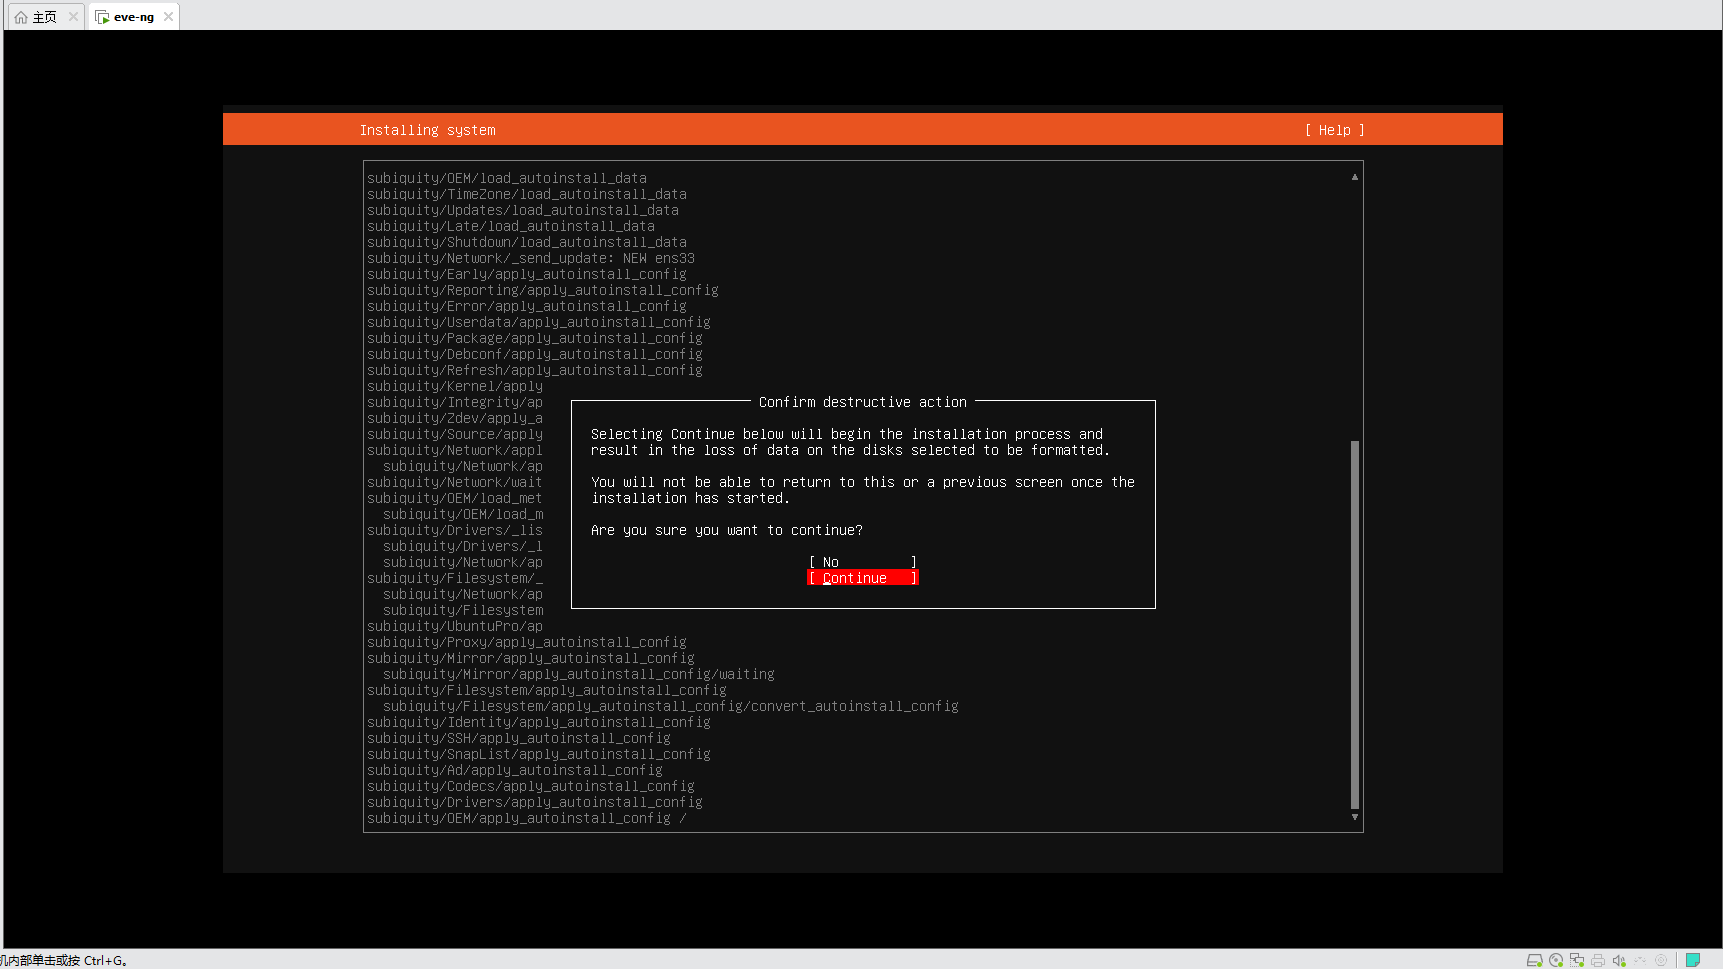Click log line 'subiquity/Error/apply_autoinstall_config'
The image size is (1723, 969).
click(527, 306)
